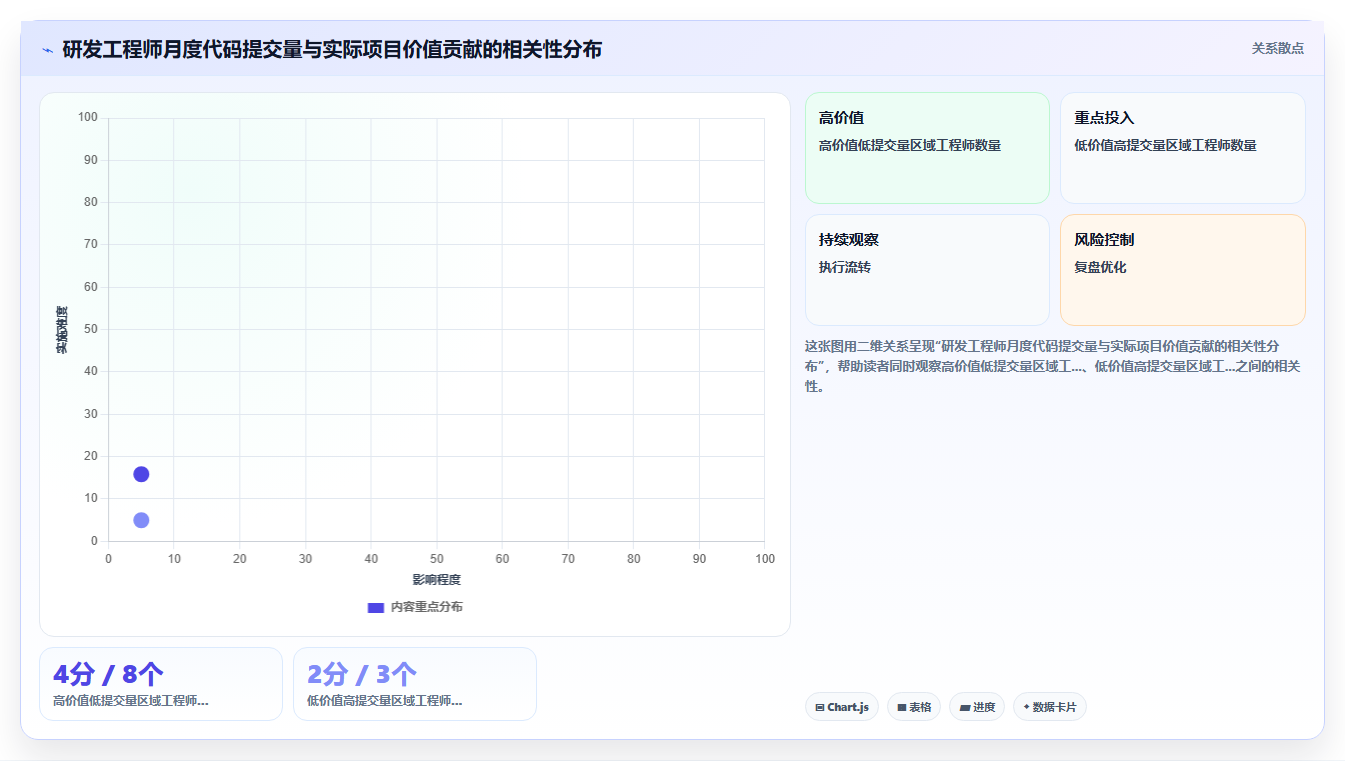
Task: Click the light purple scatter point
Action: (x=141, y=520)
